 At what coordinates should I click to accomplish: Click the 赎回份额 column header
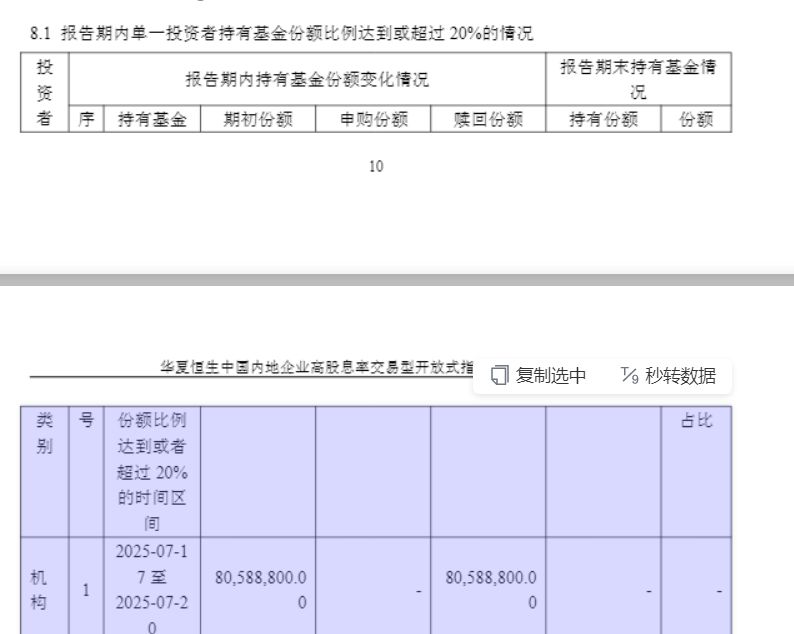(x=488, y=122)
